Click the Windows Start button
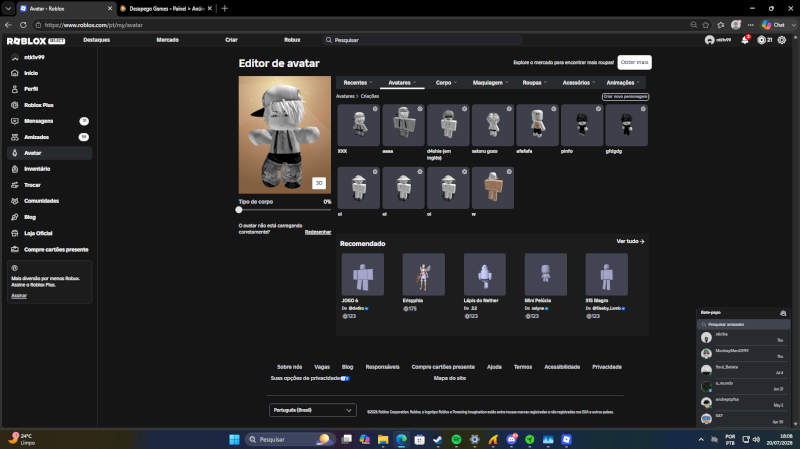The height and width of the screenshot is (449, 800). (234, 439)
